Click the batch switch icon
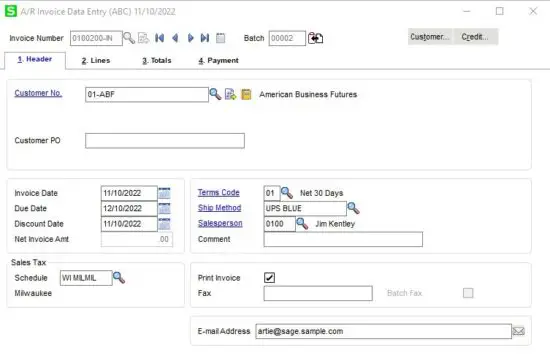The width and height of the screenshot is (550, 361). (x=315, y=38)
